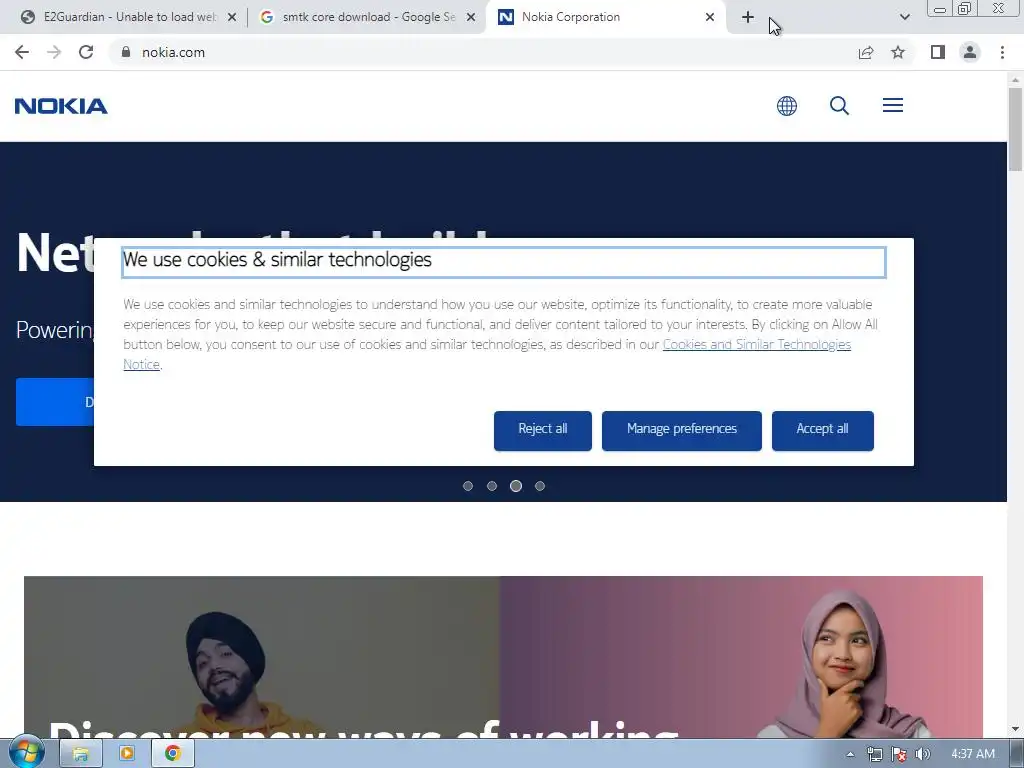The height and width of the screenshot is (768, 1024).
Task: Expand the tab search chevron
Action: coord(904,17)
